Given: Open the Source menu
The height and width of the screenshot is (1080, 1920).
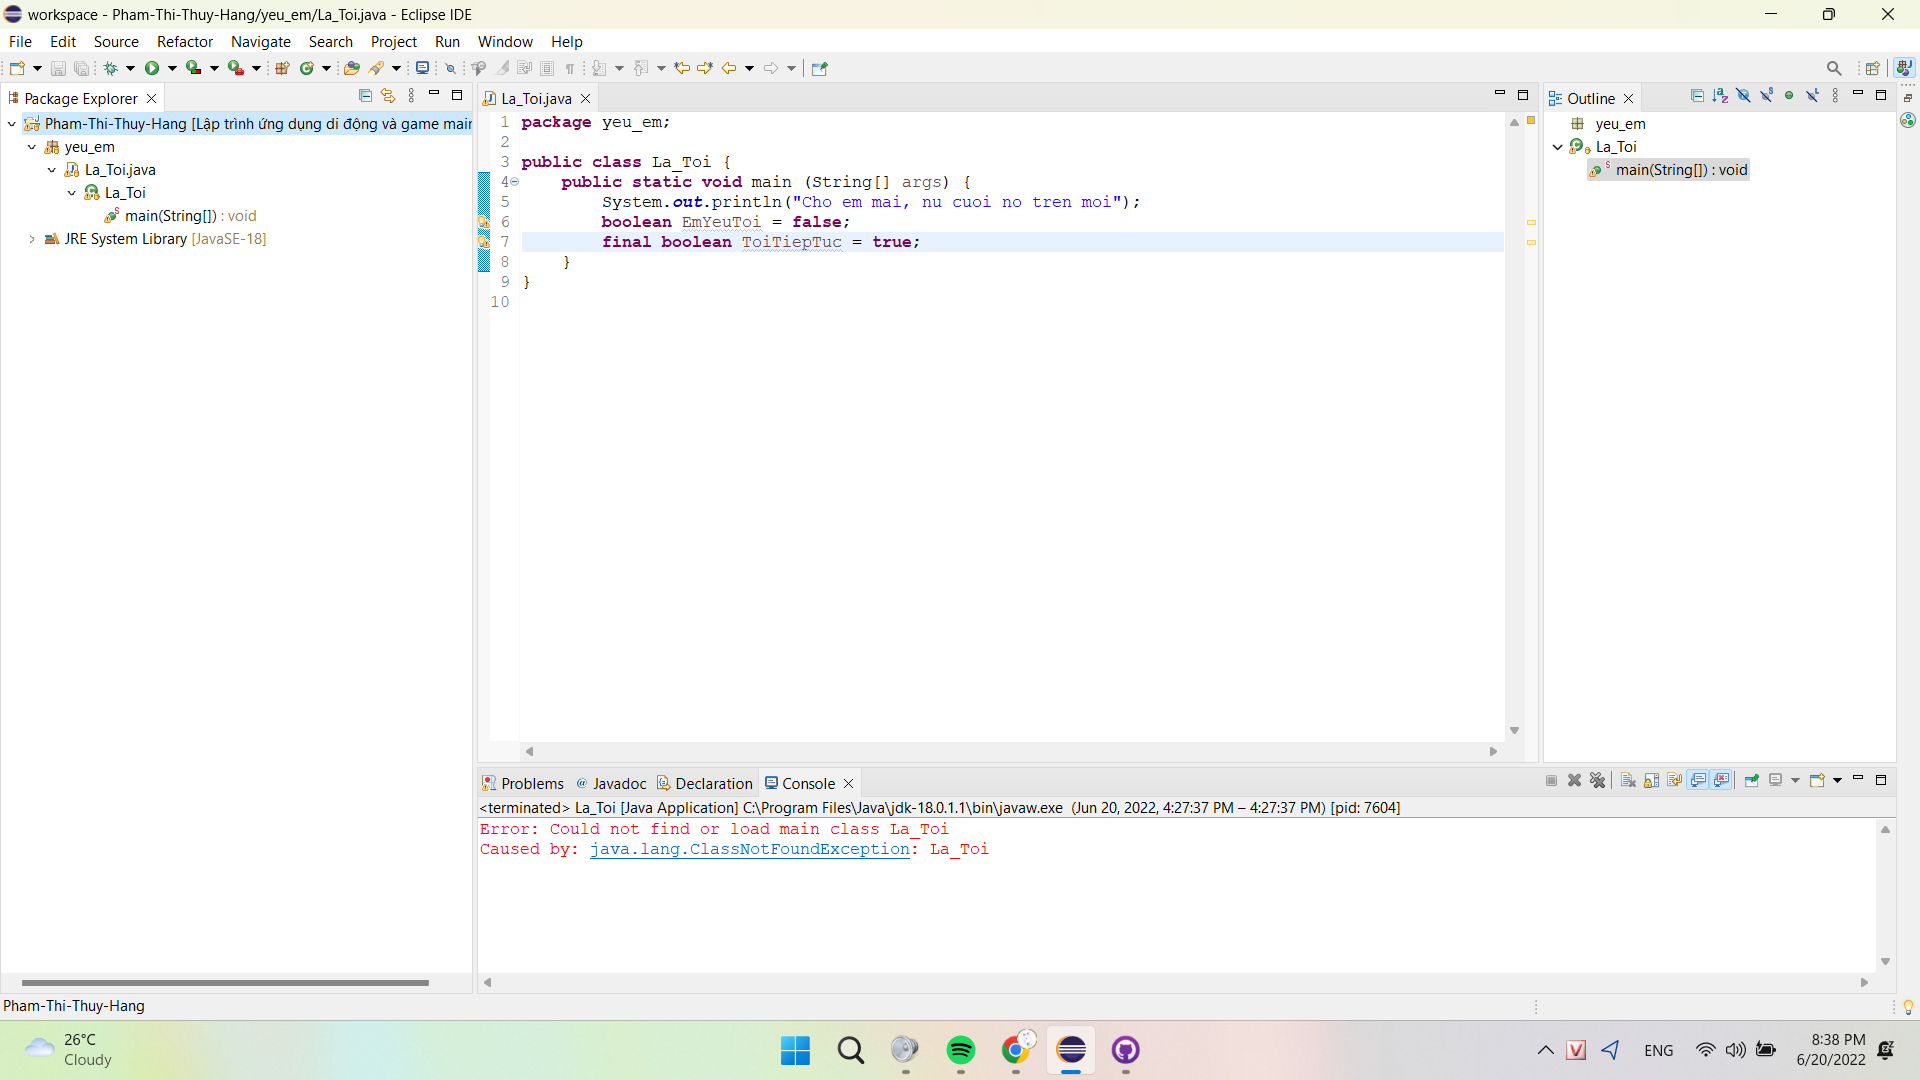Looking at the screenshot, I should [116, 41].
